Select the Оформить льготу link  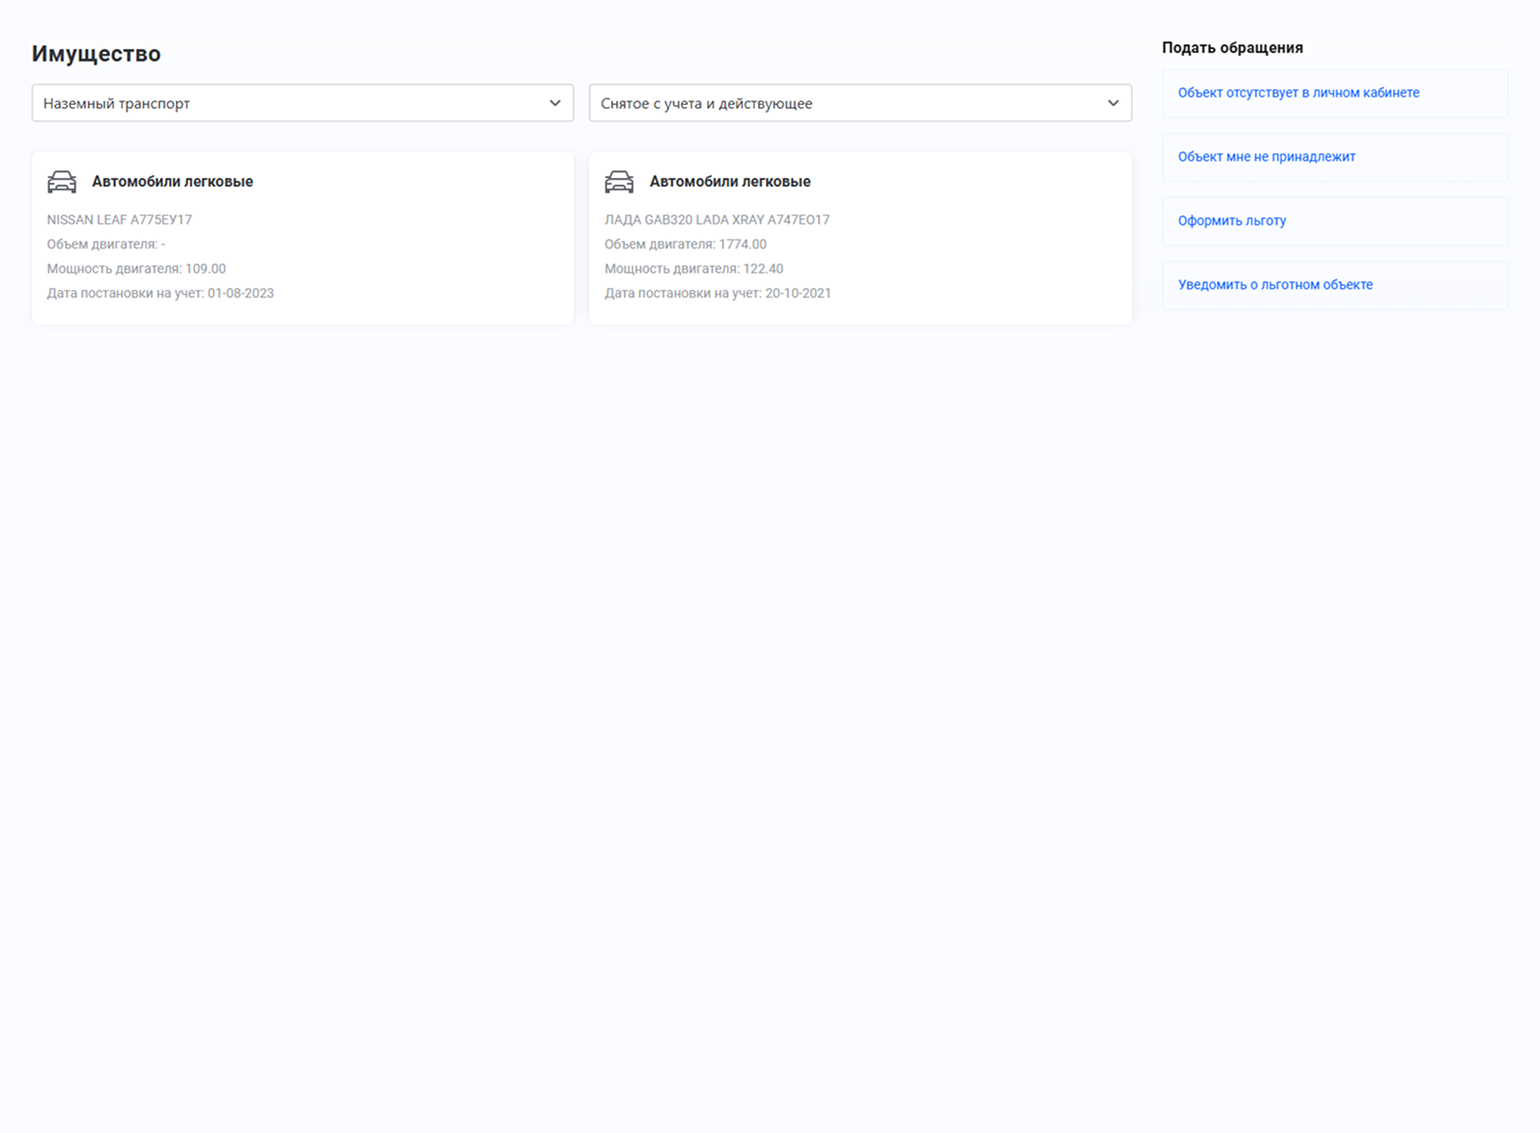[x=1231, y=221]
